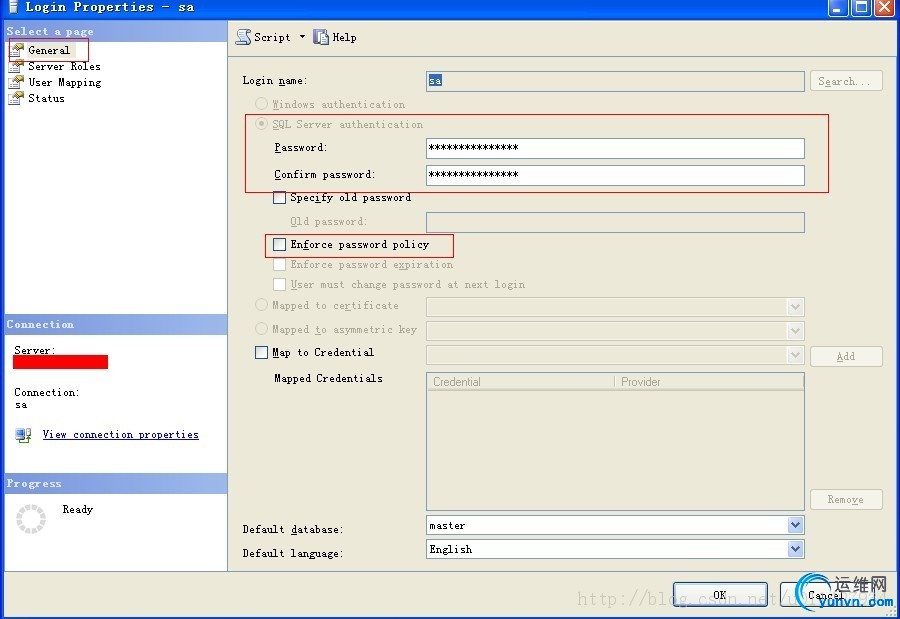
Task: Tick the Specify old password checkbox
Action: pos(280,198)
